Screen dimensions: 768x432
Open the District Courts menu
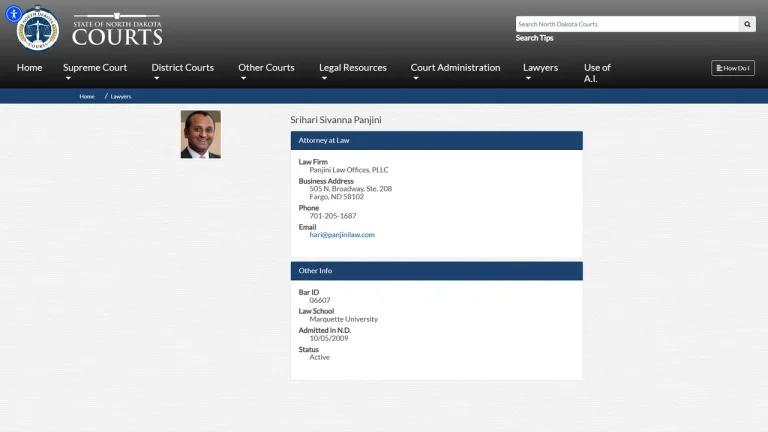coord(183,68)
